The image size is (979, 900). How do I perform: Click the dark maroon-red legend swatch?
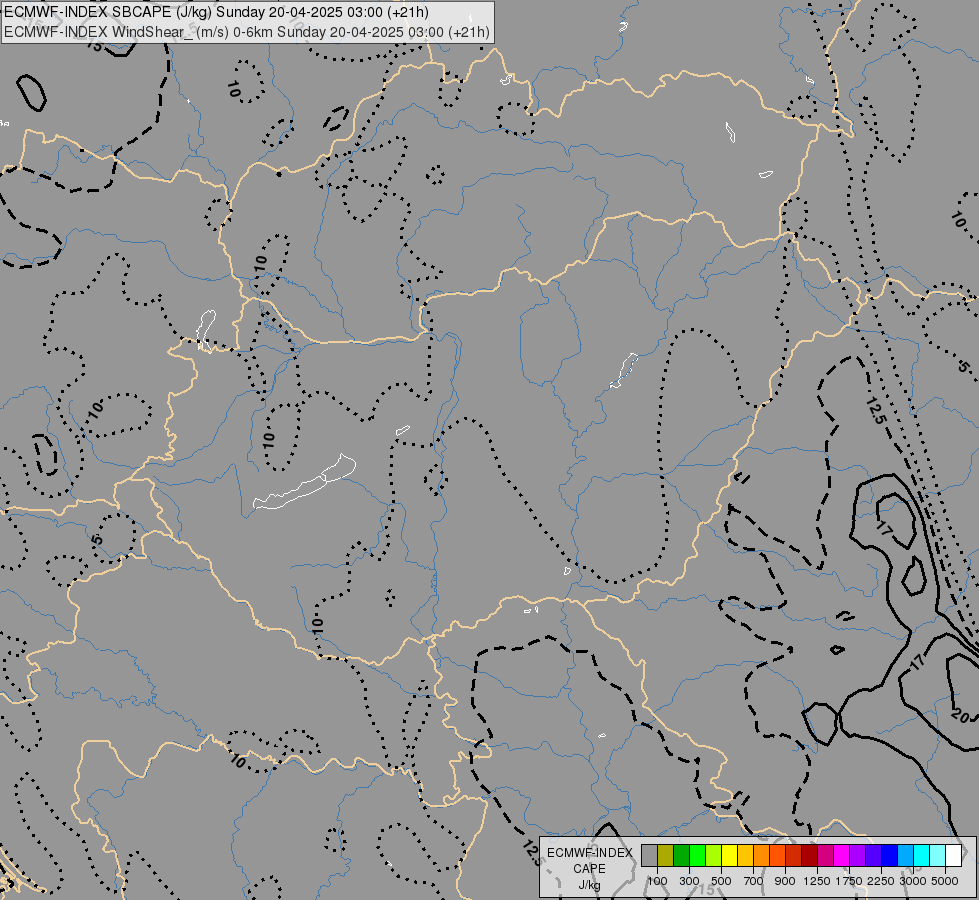pyautogui.click(x=809, y=856)
